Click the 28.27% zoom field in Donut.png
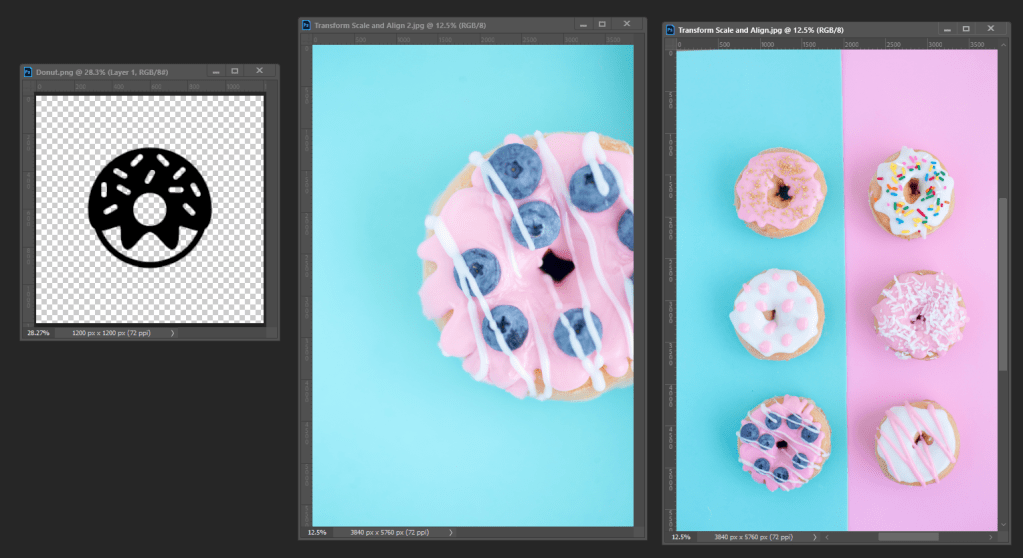 pos(38,333)
